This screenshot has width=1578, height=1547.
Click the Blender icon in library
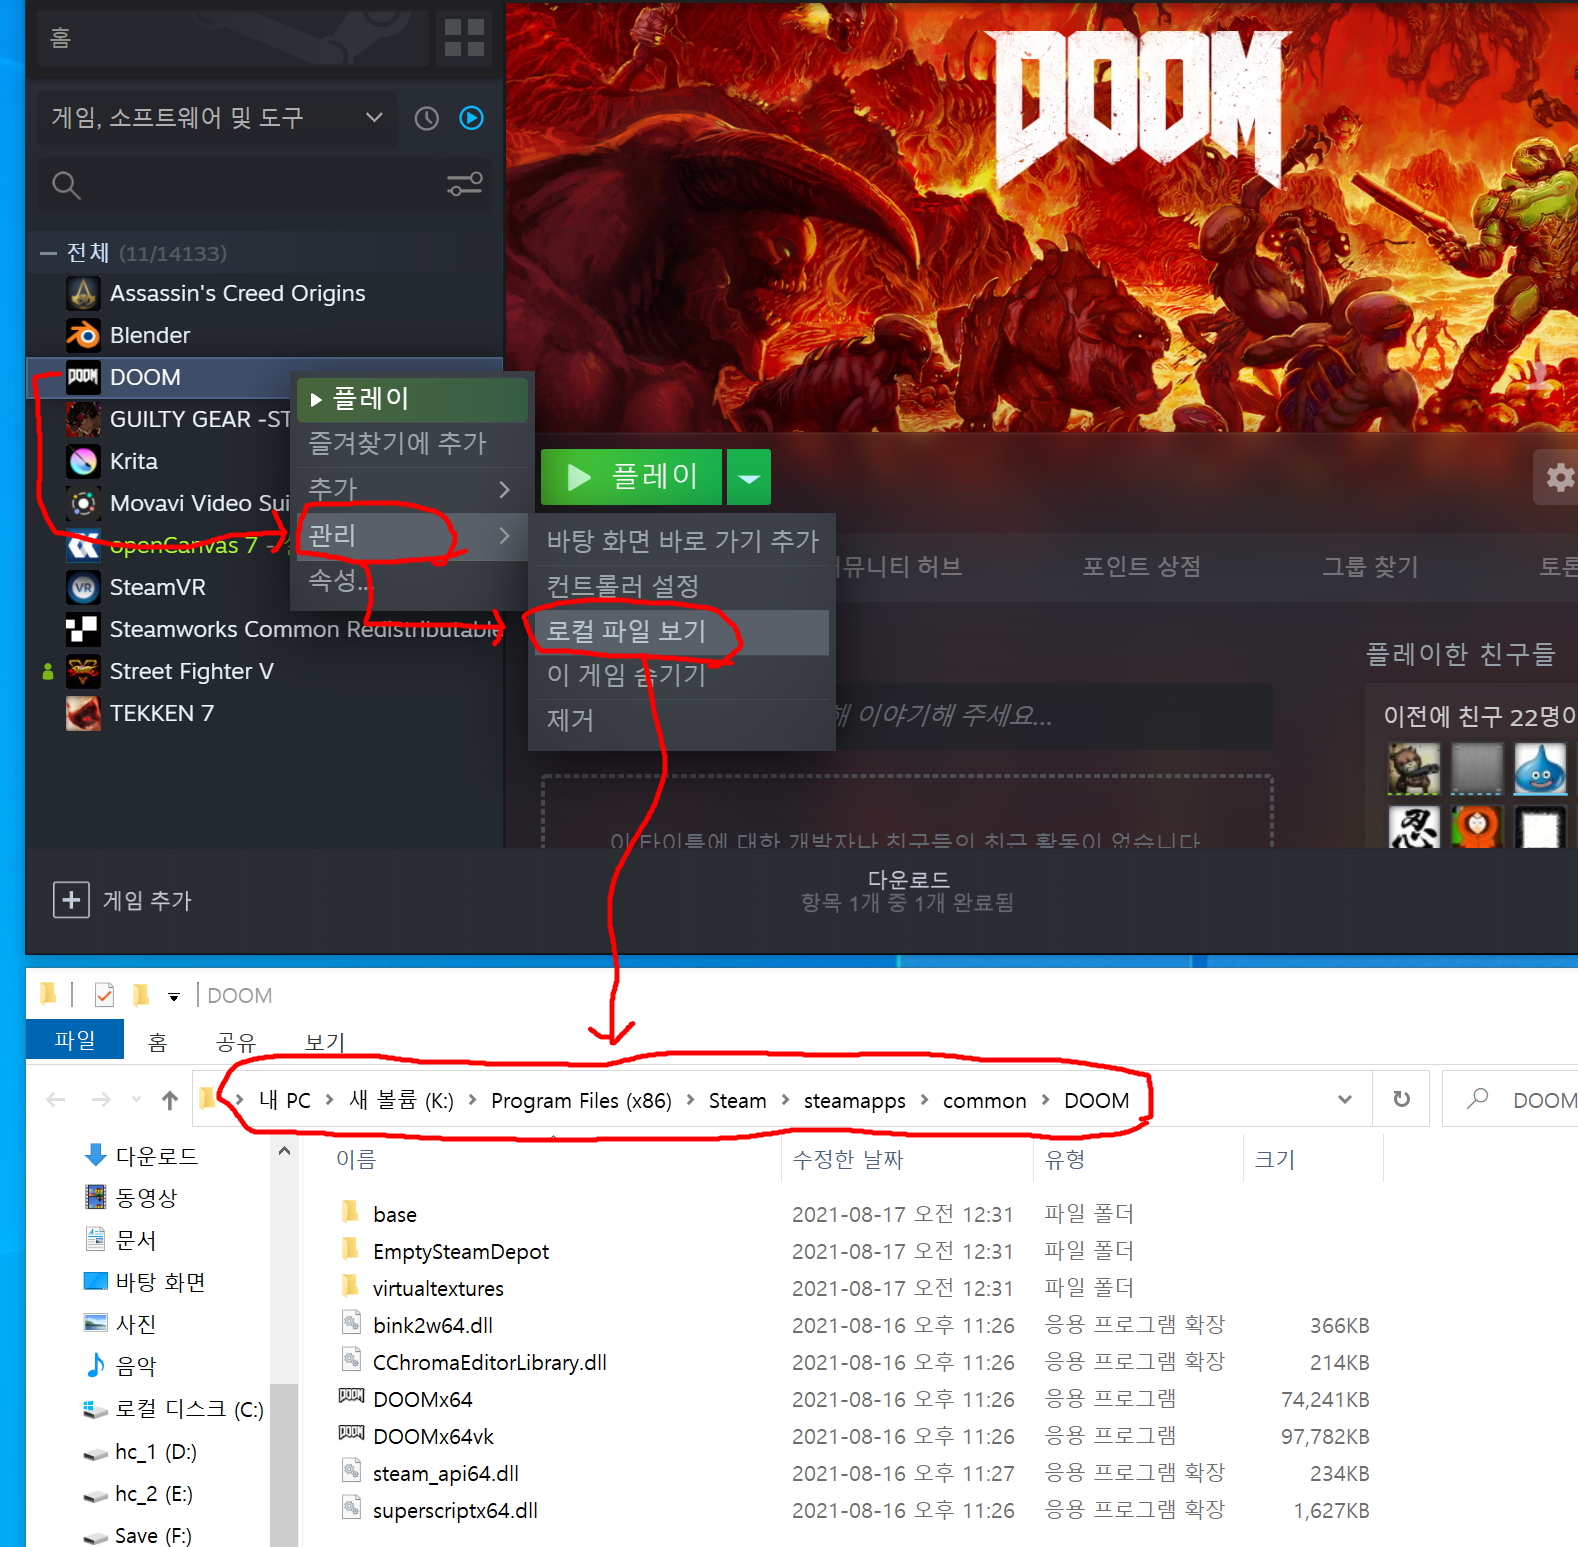pyautogui.click(x=83, y=335)
